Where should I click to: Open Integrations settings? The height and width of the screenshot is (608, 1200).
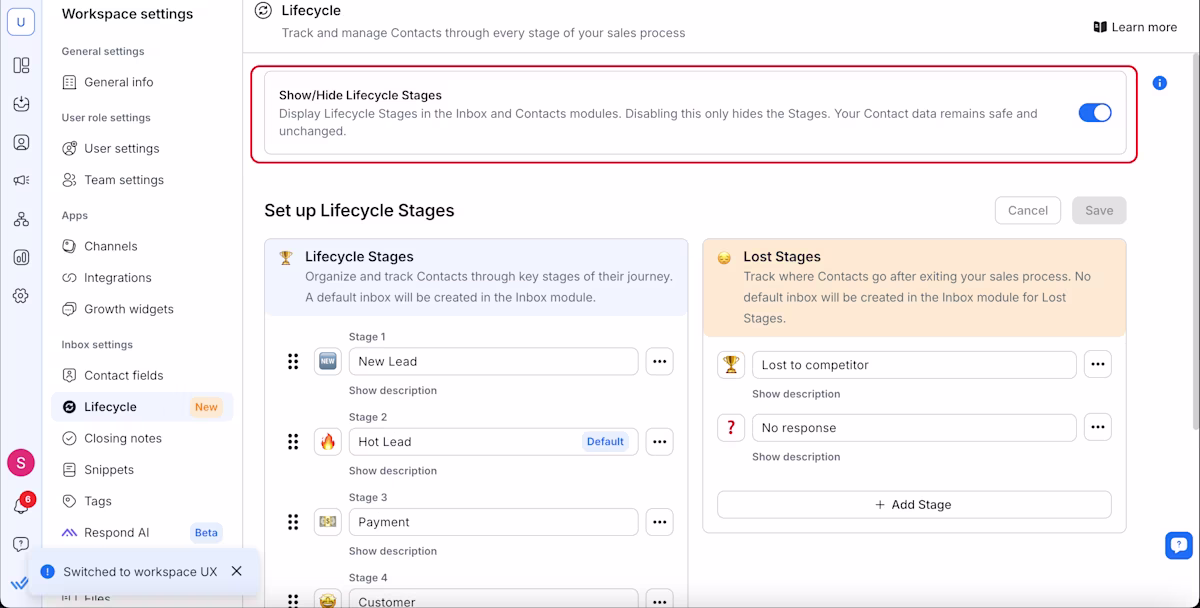[142, 277]
